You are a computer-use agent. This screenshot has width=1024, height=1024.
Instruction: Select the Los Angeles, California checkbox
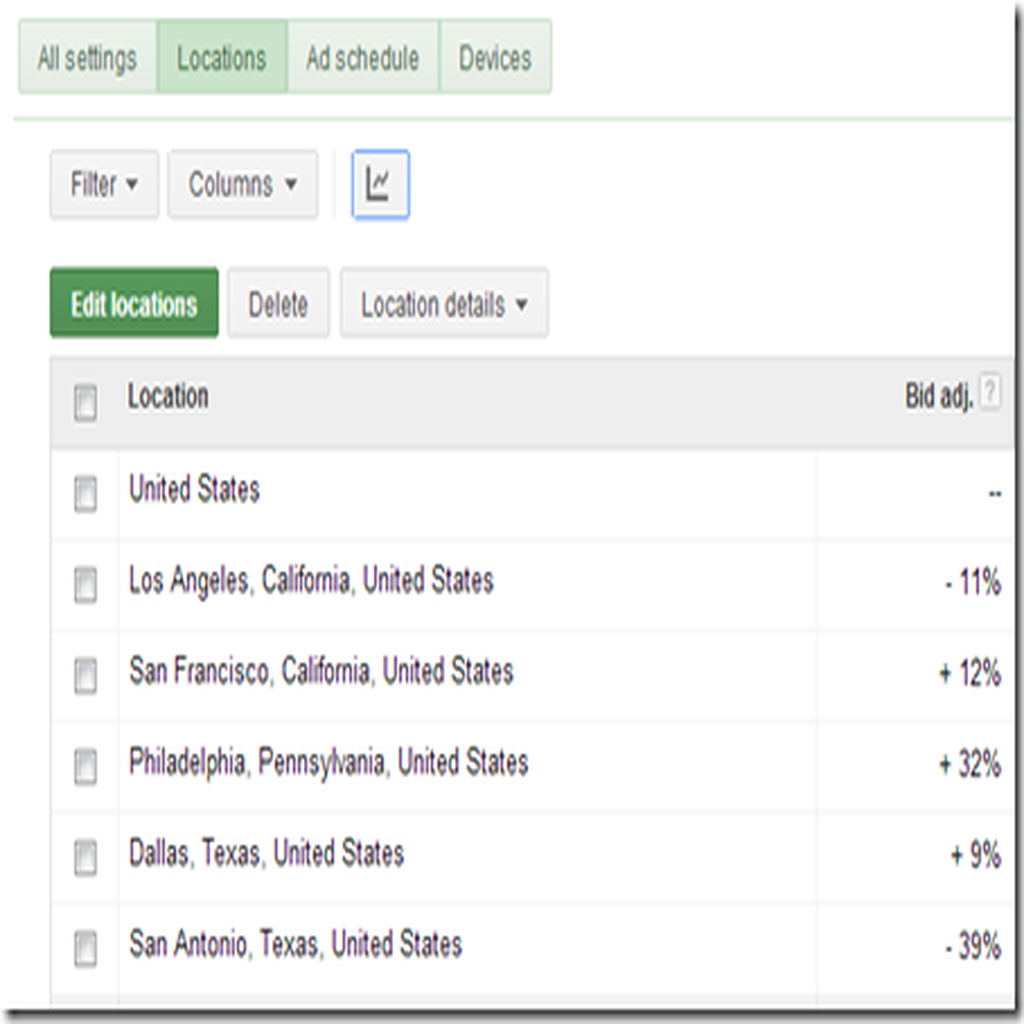click(86, 584)
